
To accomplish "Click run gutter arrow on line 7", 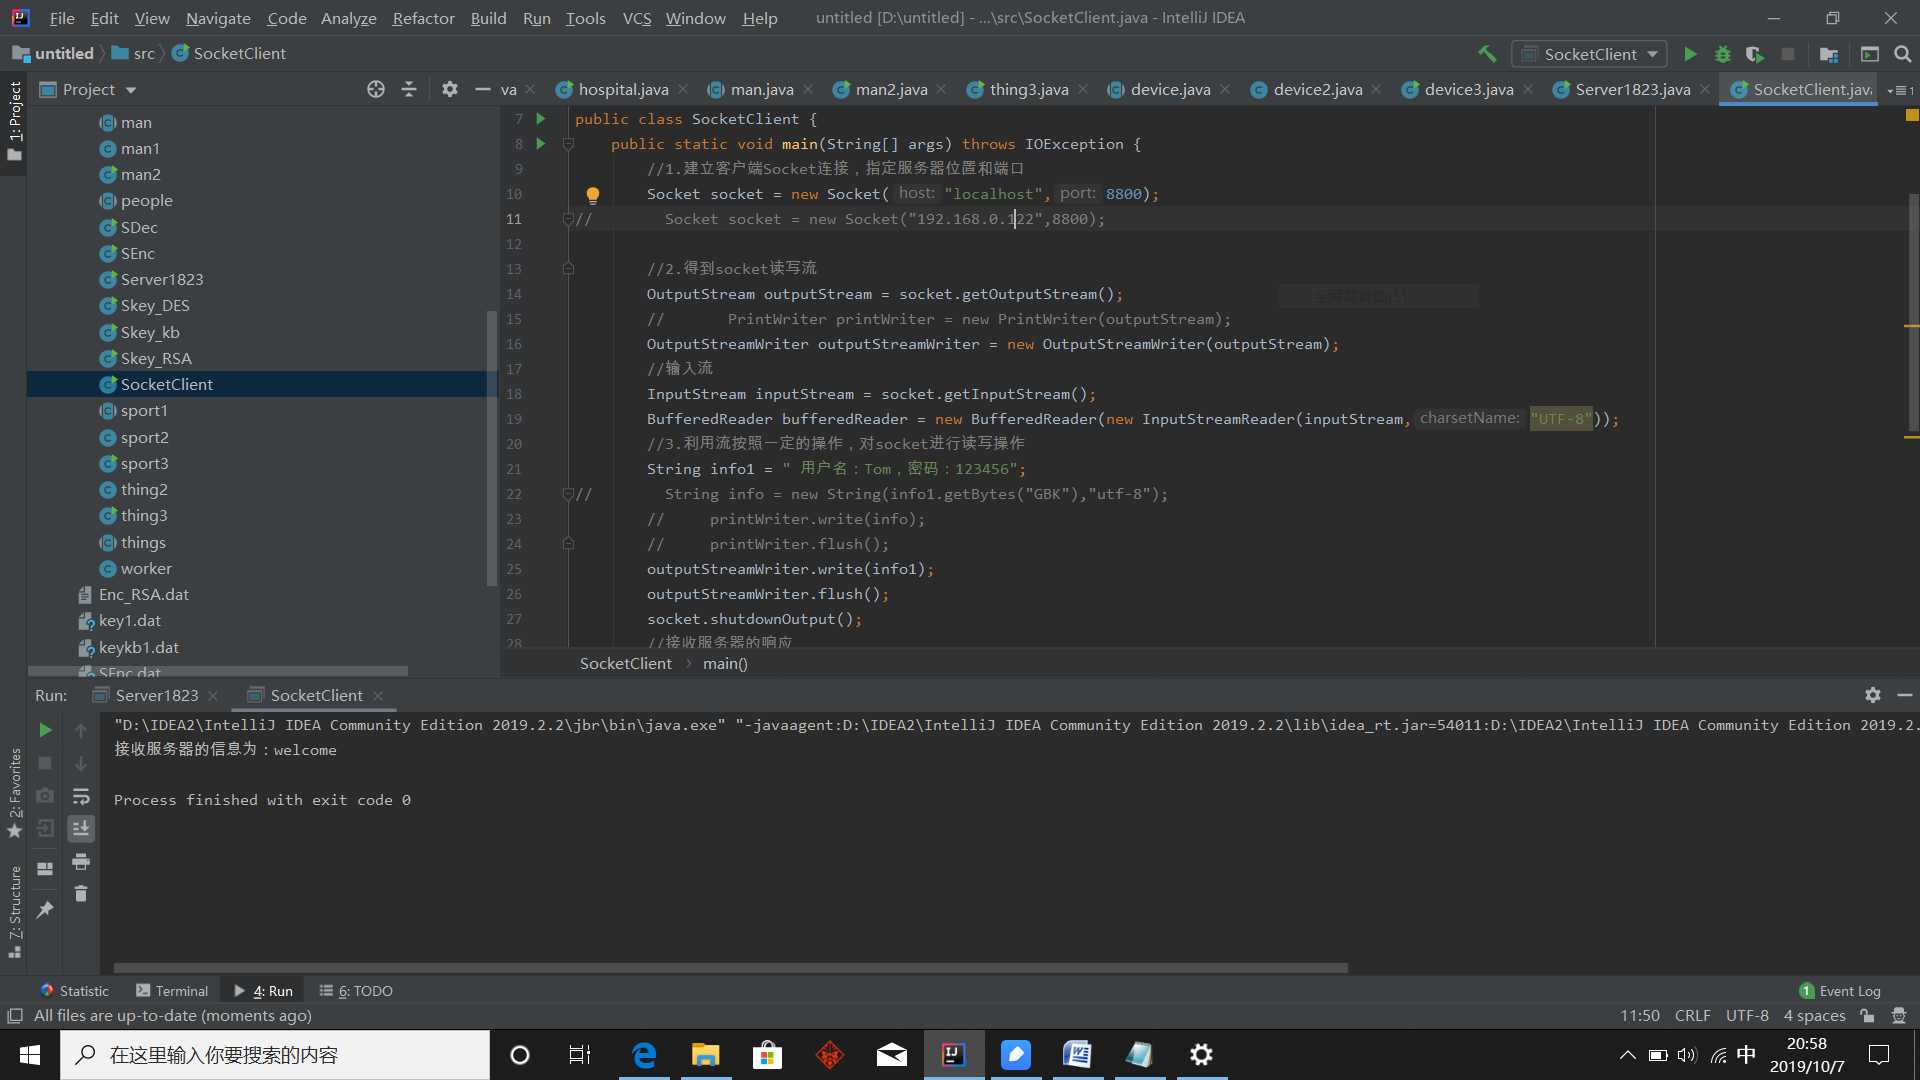I will (541, 118).
